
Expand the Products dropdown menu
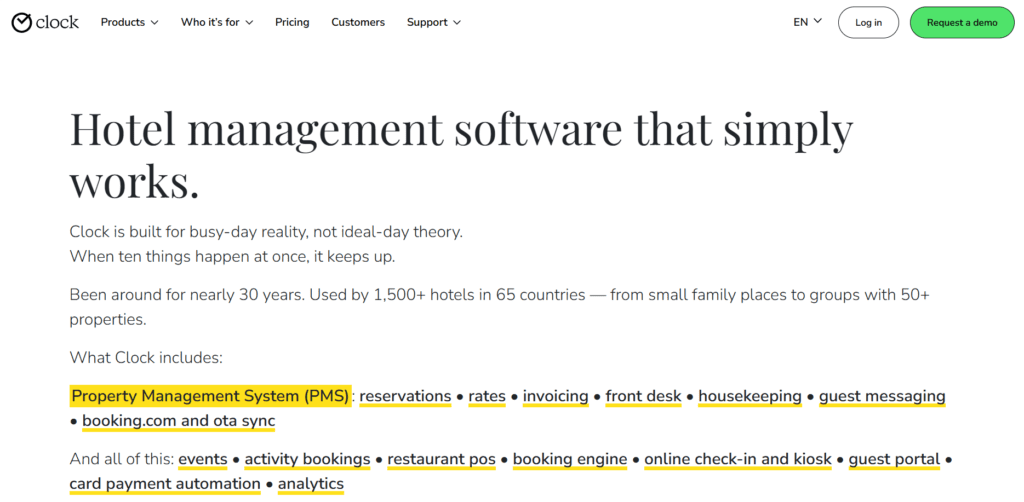(x=129, y=22)
